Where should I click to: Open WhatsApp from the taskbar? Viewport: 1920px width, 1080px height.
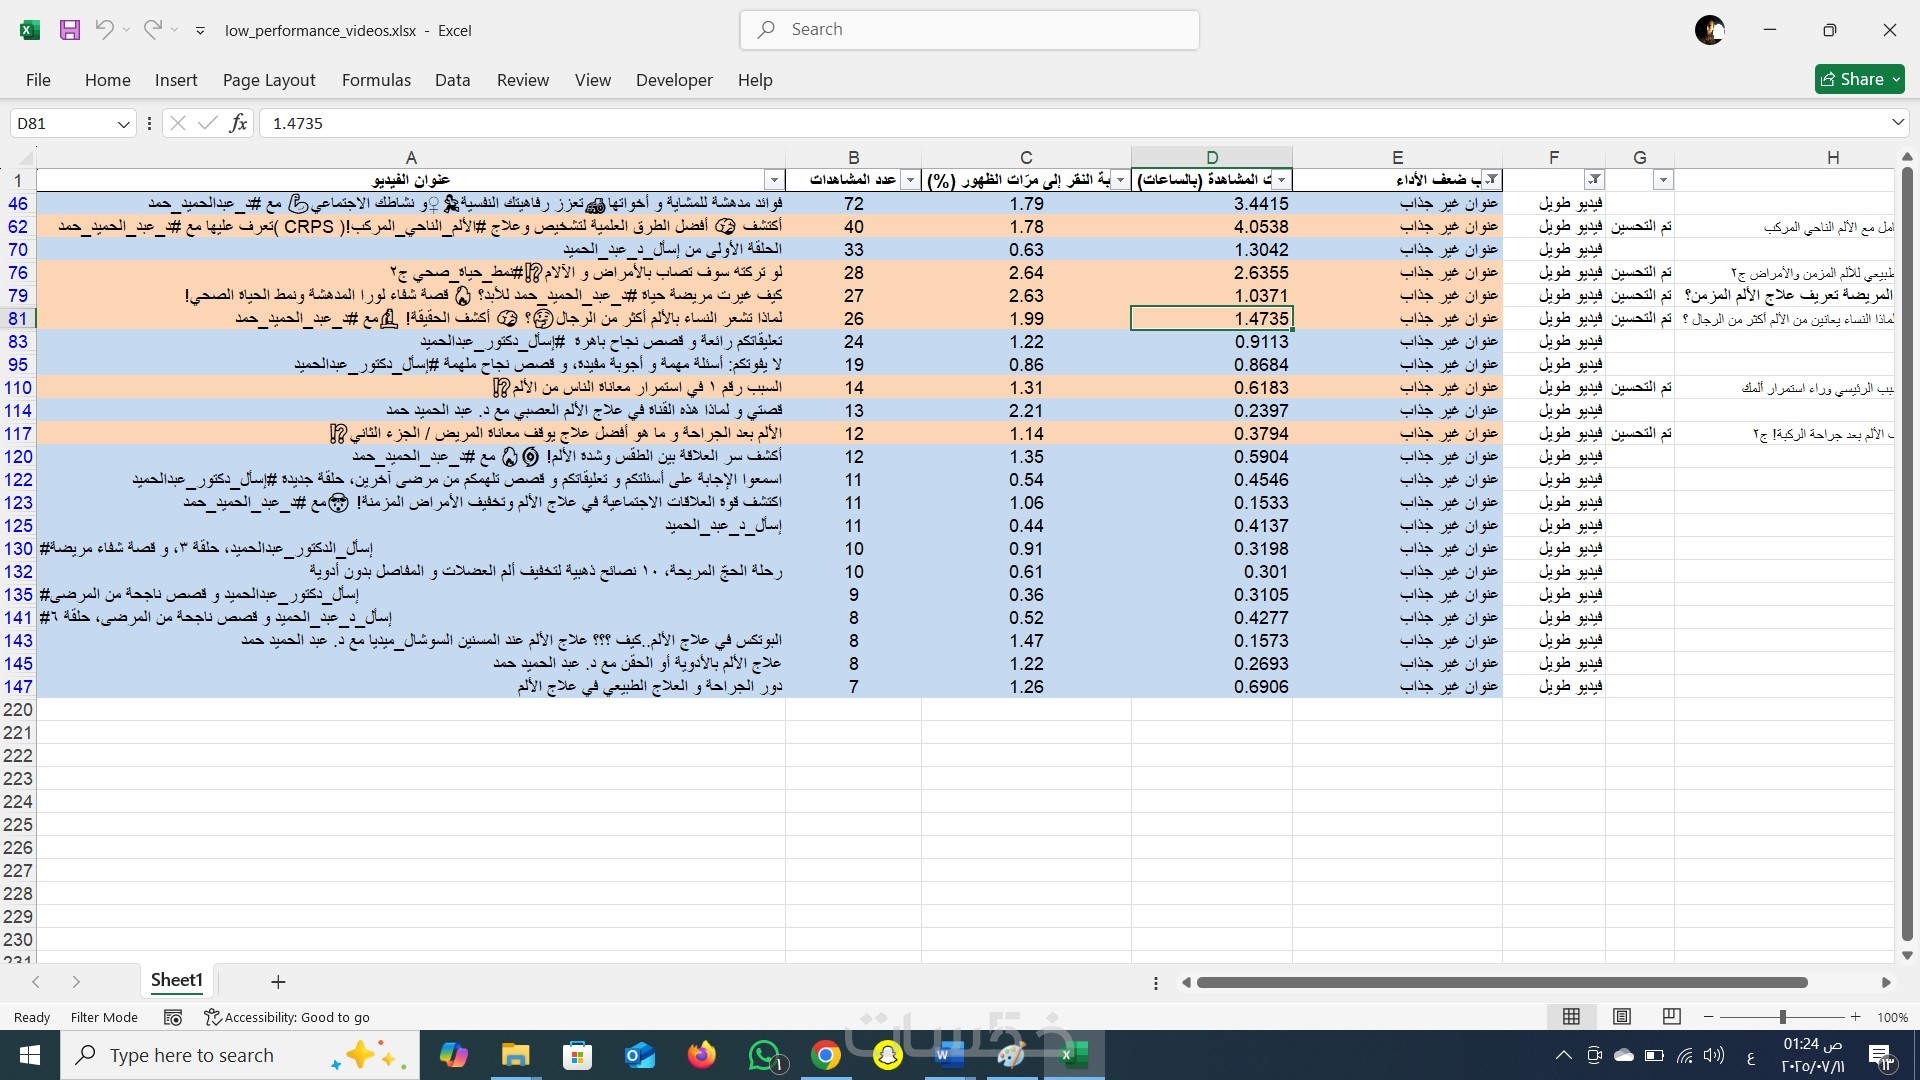pyautogui.click(x=765, y=1055)
